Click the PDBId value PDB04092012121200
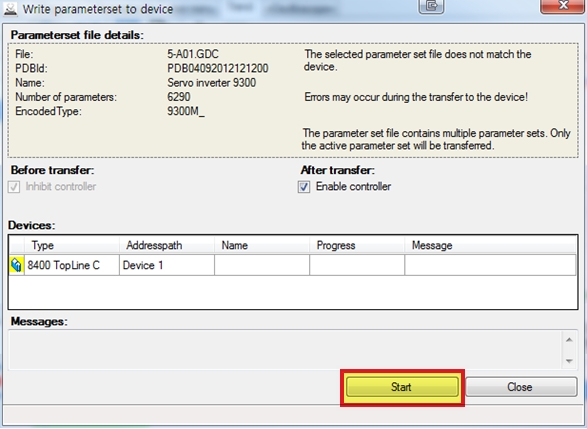 pos(218,69)
